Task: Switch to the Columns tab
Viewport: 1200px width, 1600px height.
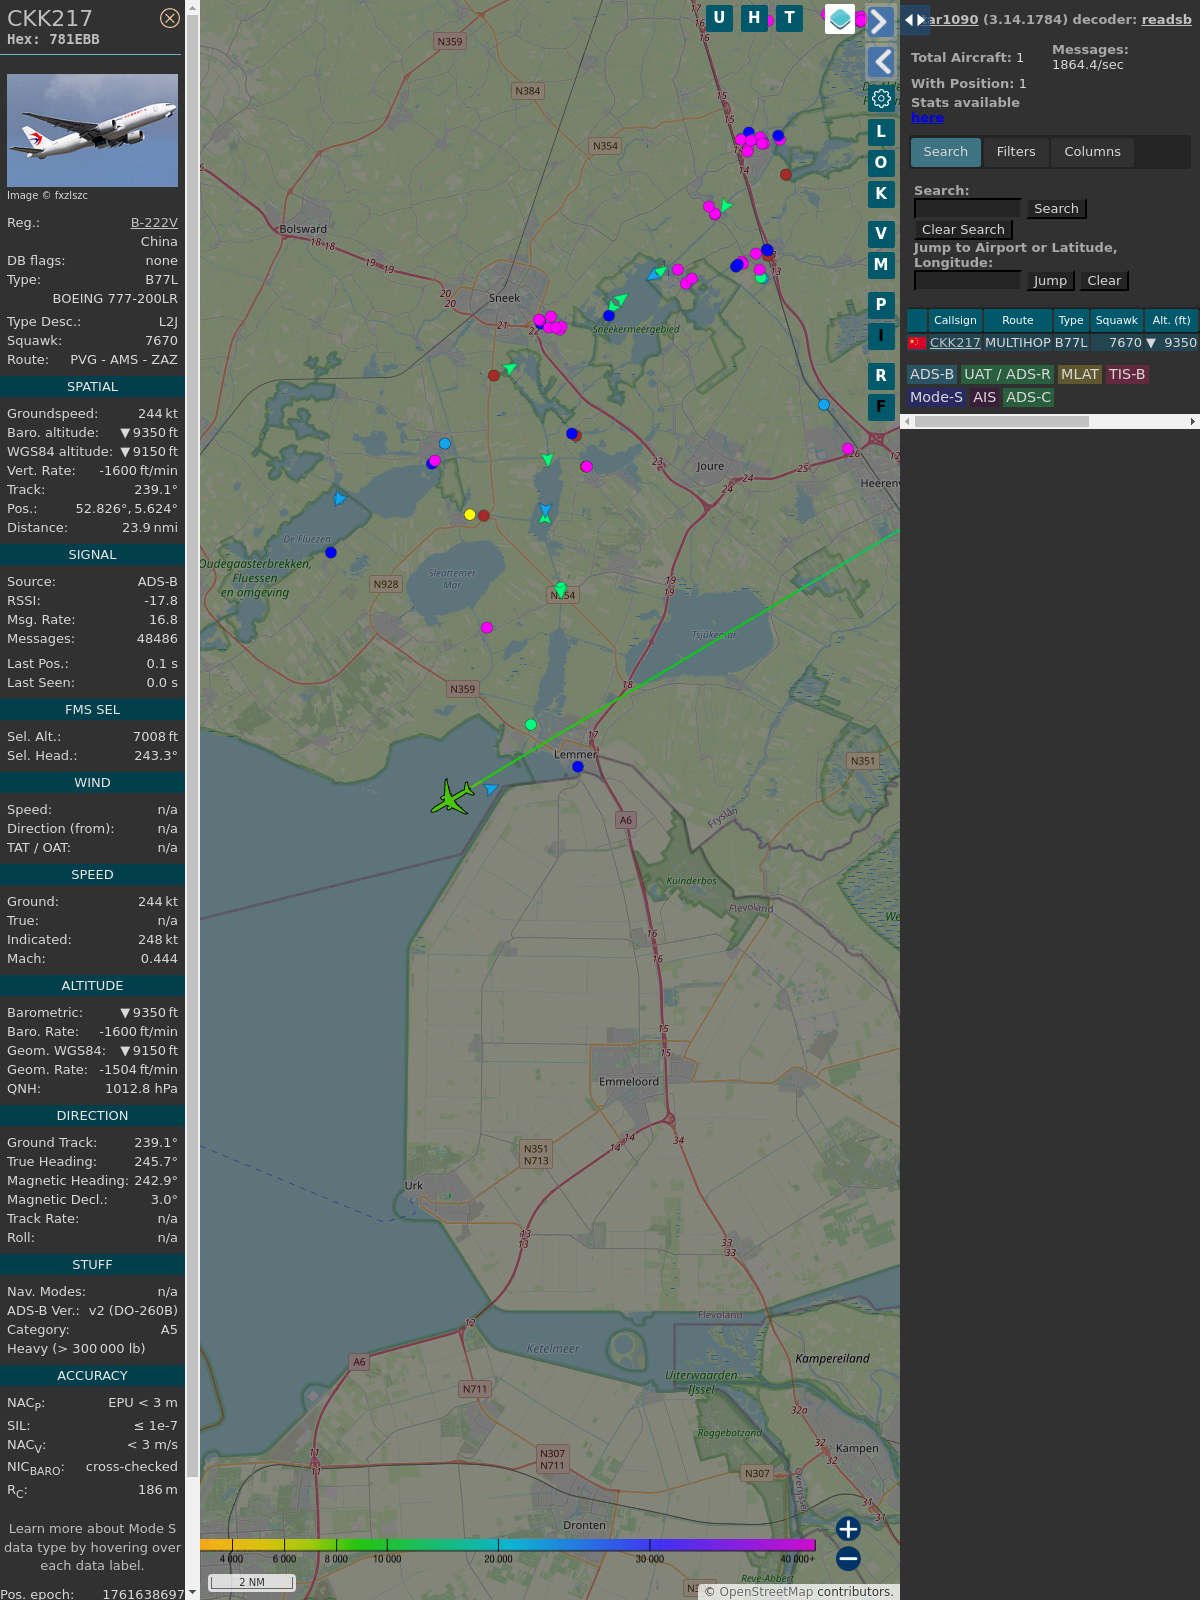Action: [x=1092, y=152]
